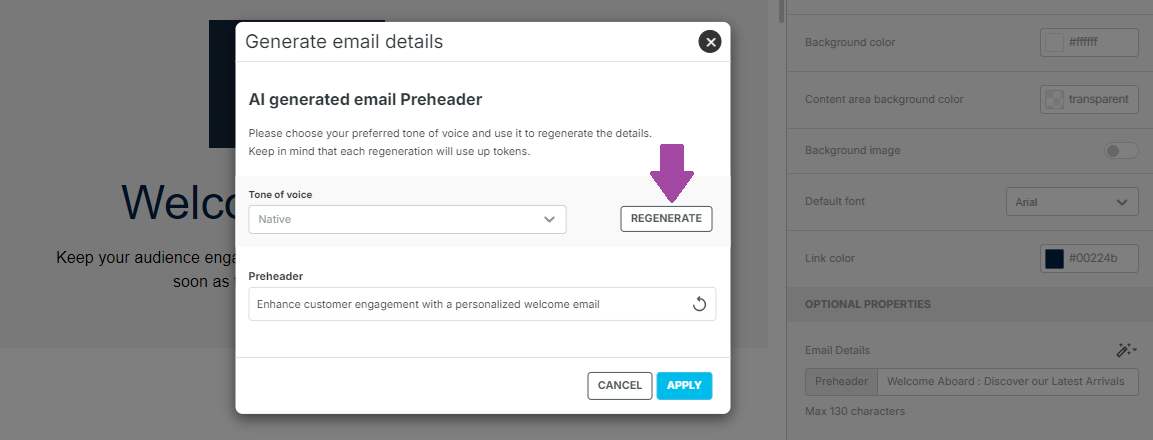The height and width of the screenshot is (440, 1153).
Task: Apply the generated preheader with APPLY
Action: point(684,386)
